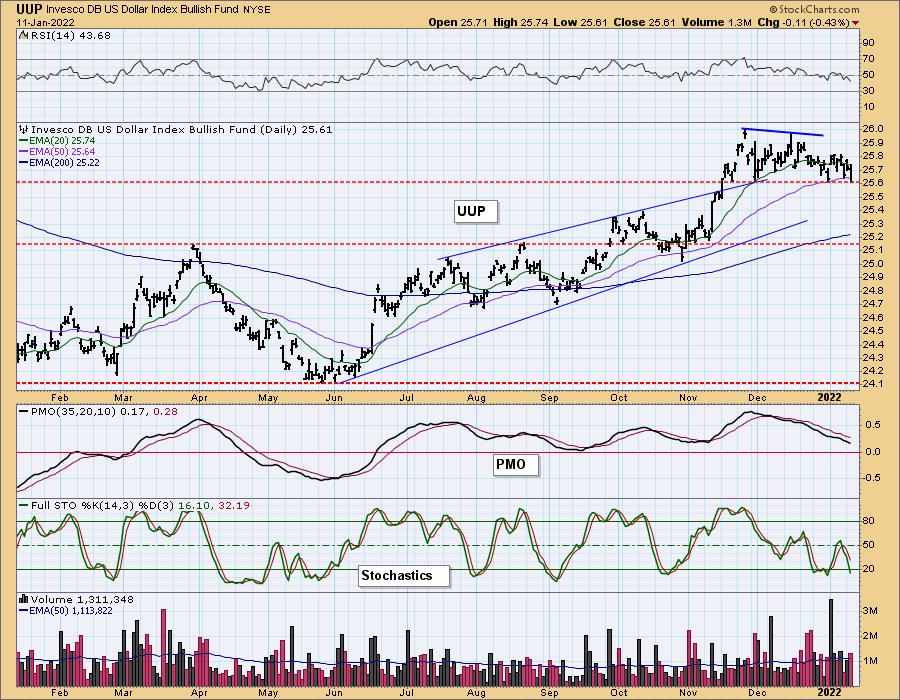Image resolution: width=900 pixels, height=700 pixels.
Task: Click the PMO annotation box
Action: [x=516, y=464]
